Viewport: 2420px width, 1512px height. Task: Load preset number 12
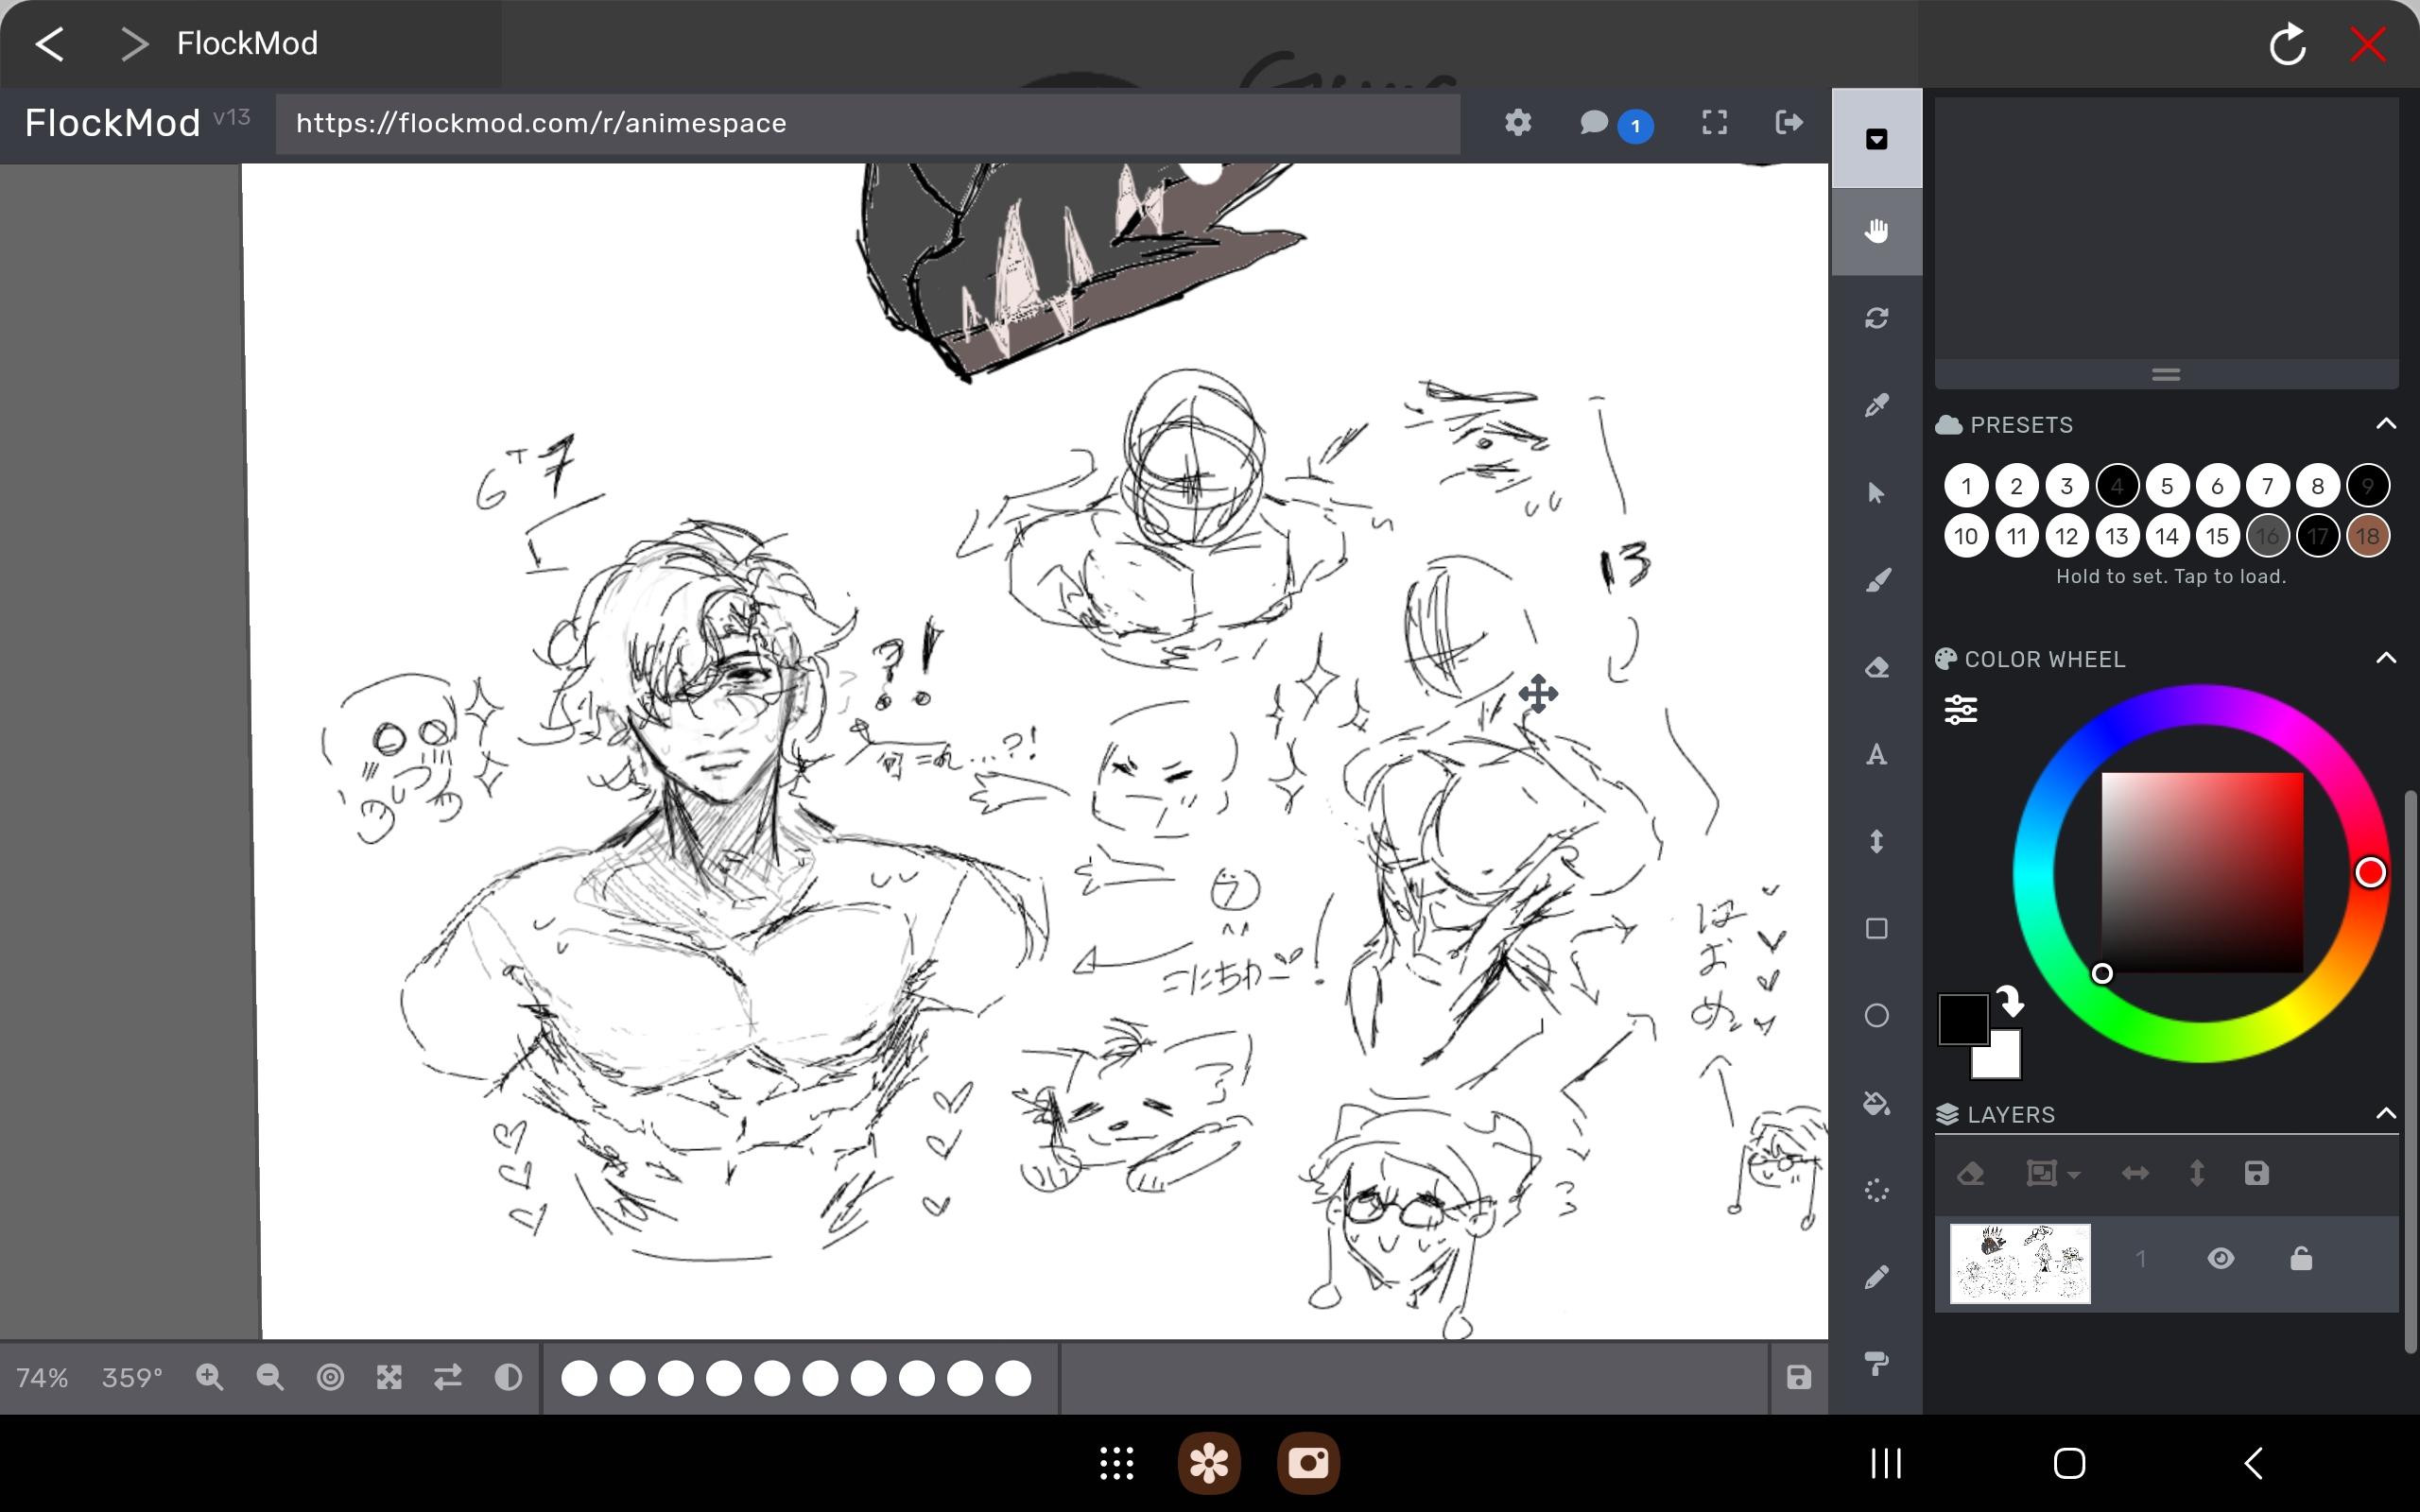click(x=2066, y=536)
